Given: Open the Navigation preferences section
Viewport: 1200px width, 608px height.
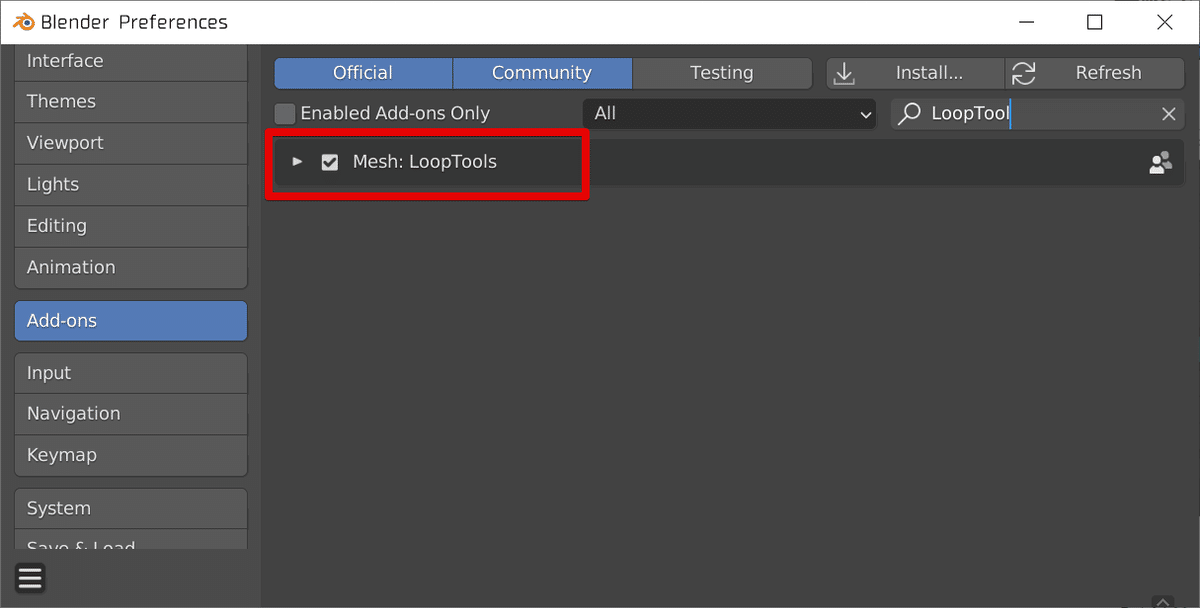Looking at the screenshot, I should point(131,414).
